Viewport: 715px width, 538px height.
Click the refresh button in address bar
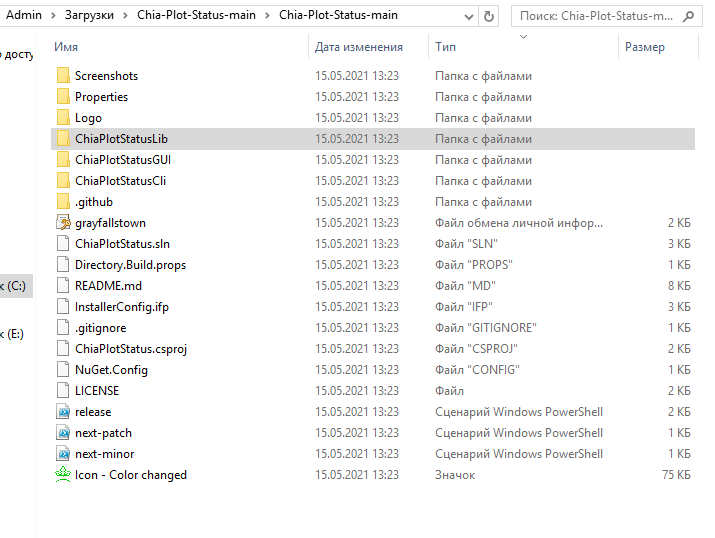click(488, 16)
